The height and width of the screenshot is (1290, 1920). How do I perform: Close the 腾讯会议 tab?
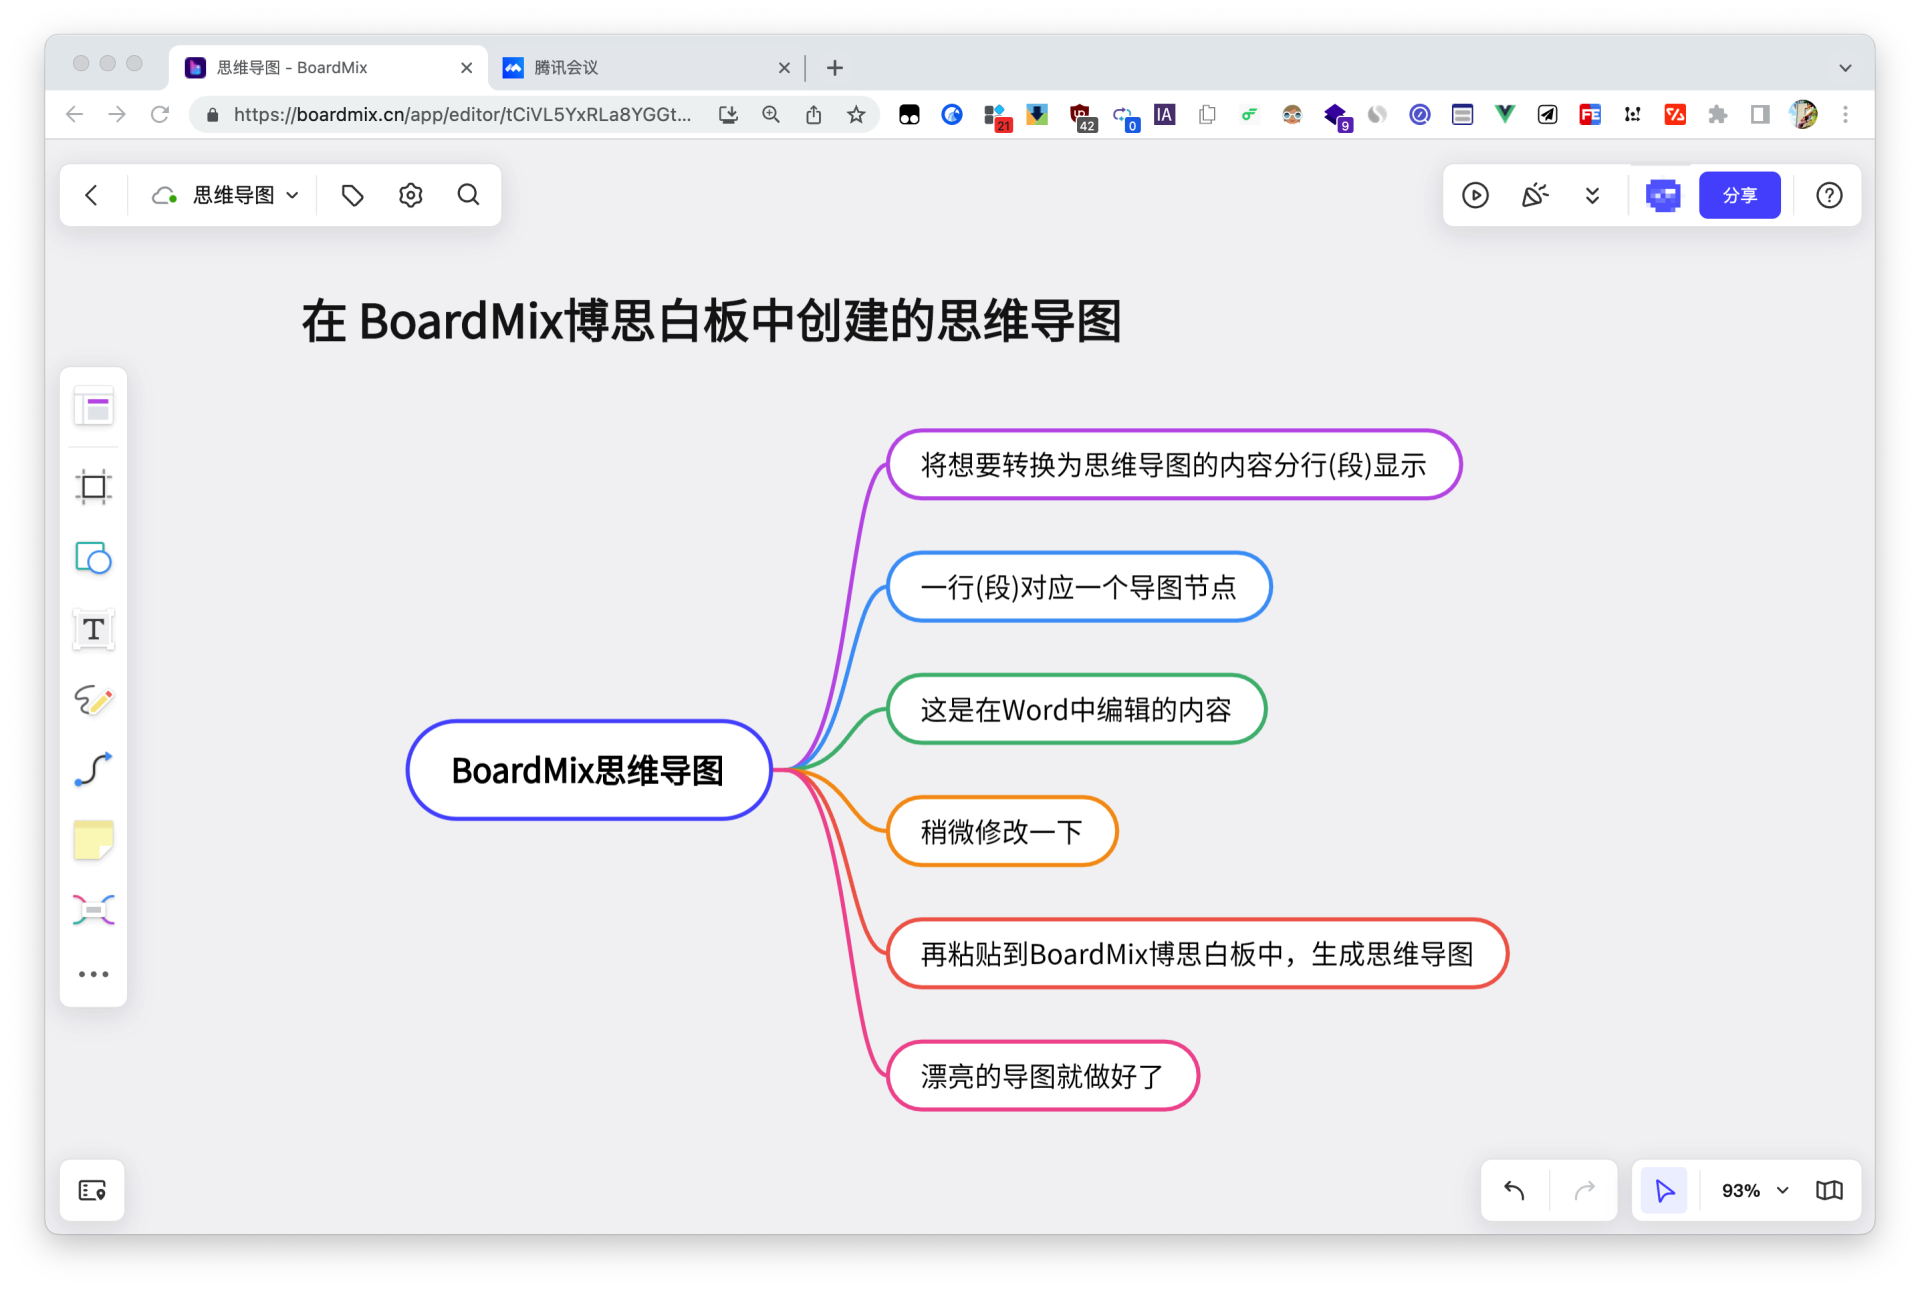click(x=784, y=68)
